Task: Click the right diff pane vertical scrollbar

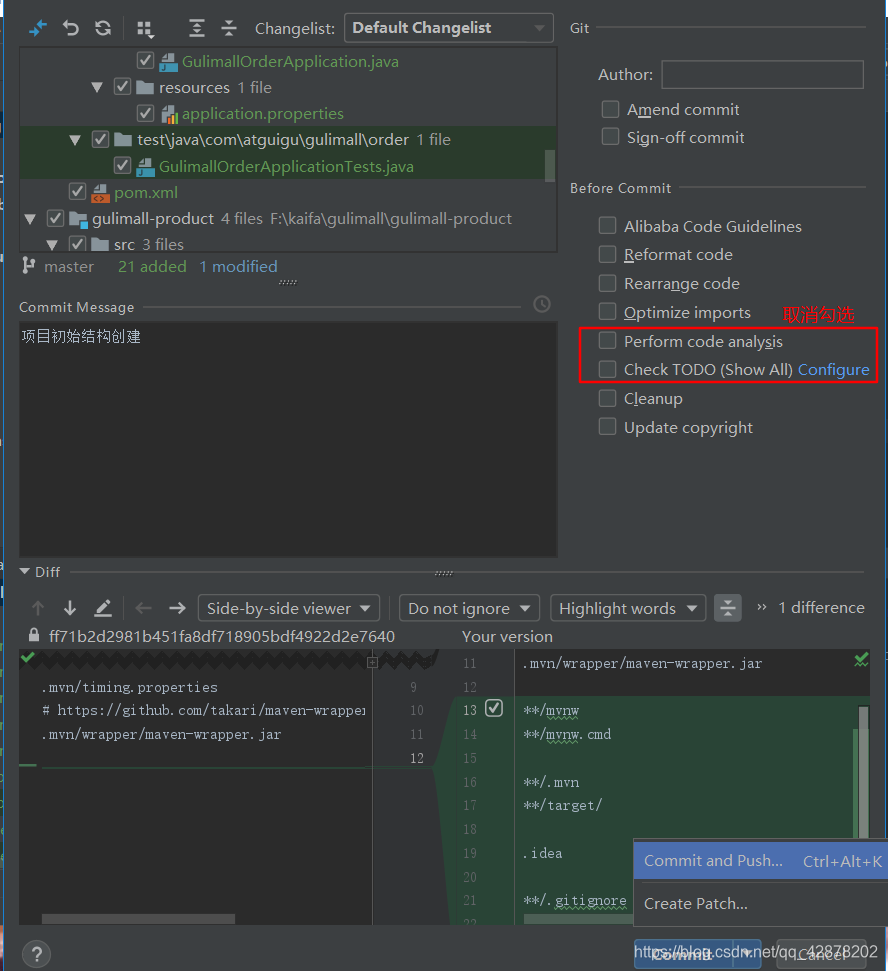Action: (863, 772)
